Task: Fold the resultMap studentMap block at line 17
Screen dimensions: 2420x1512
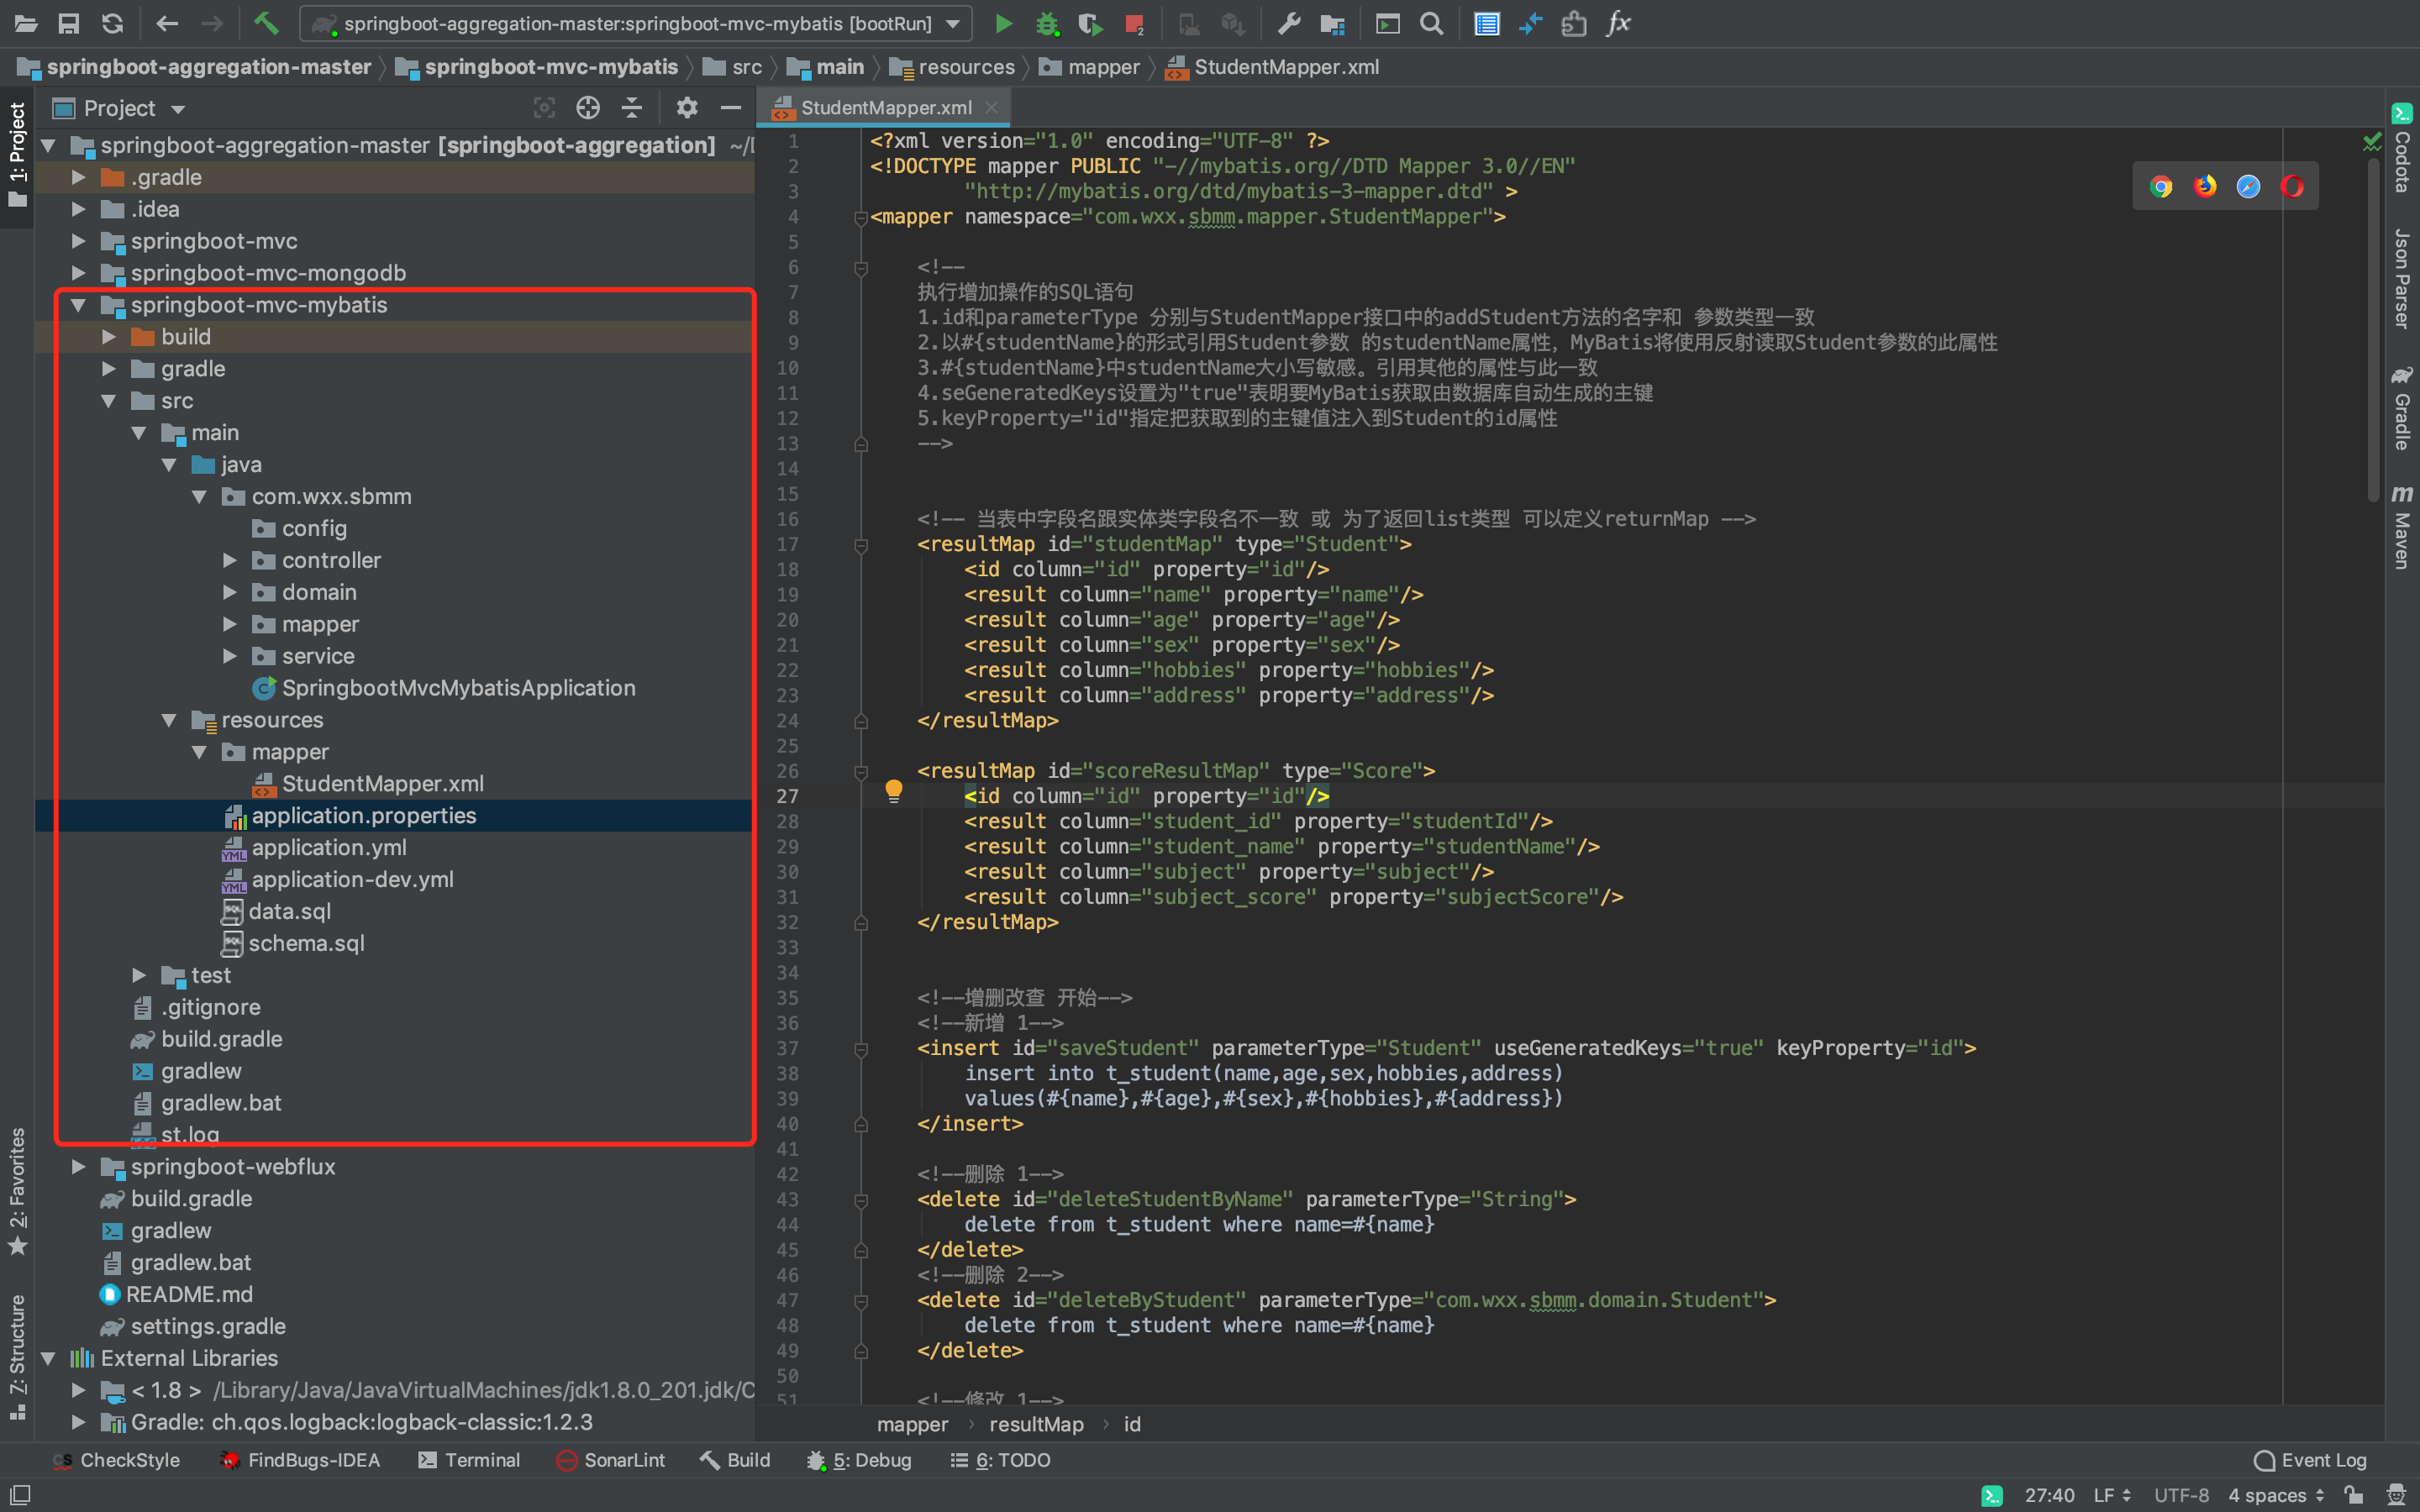Action: pyautogui.click(x=861, y=545)
